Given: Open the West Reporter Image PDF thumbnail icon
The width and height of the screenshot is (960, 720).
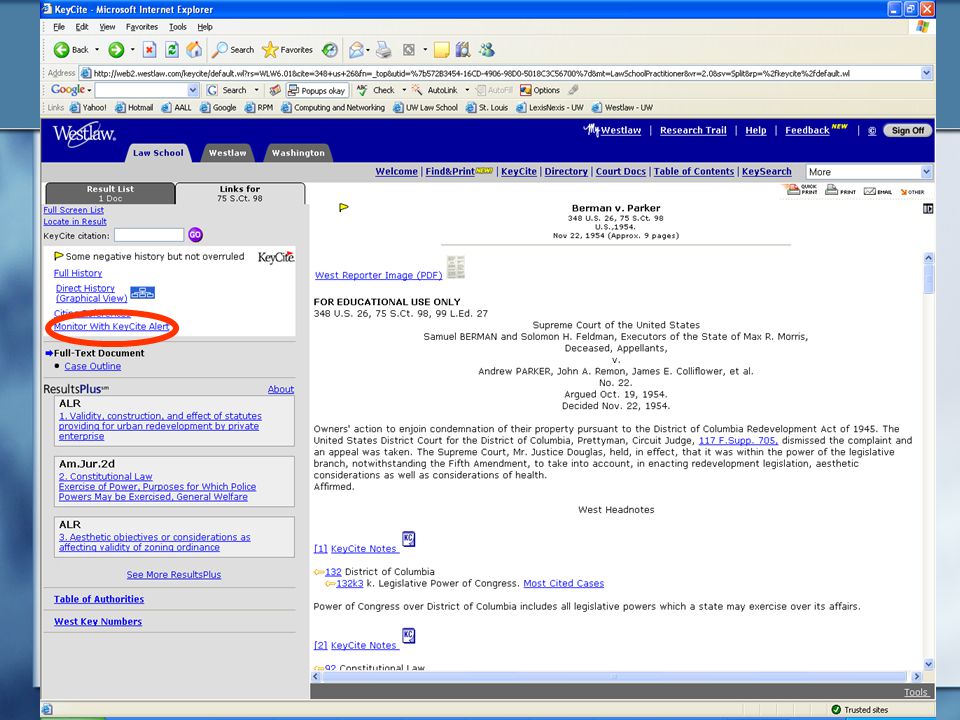Looking at the screenshot, I should [456, 267].
